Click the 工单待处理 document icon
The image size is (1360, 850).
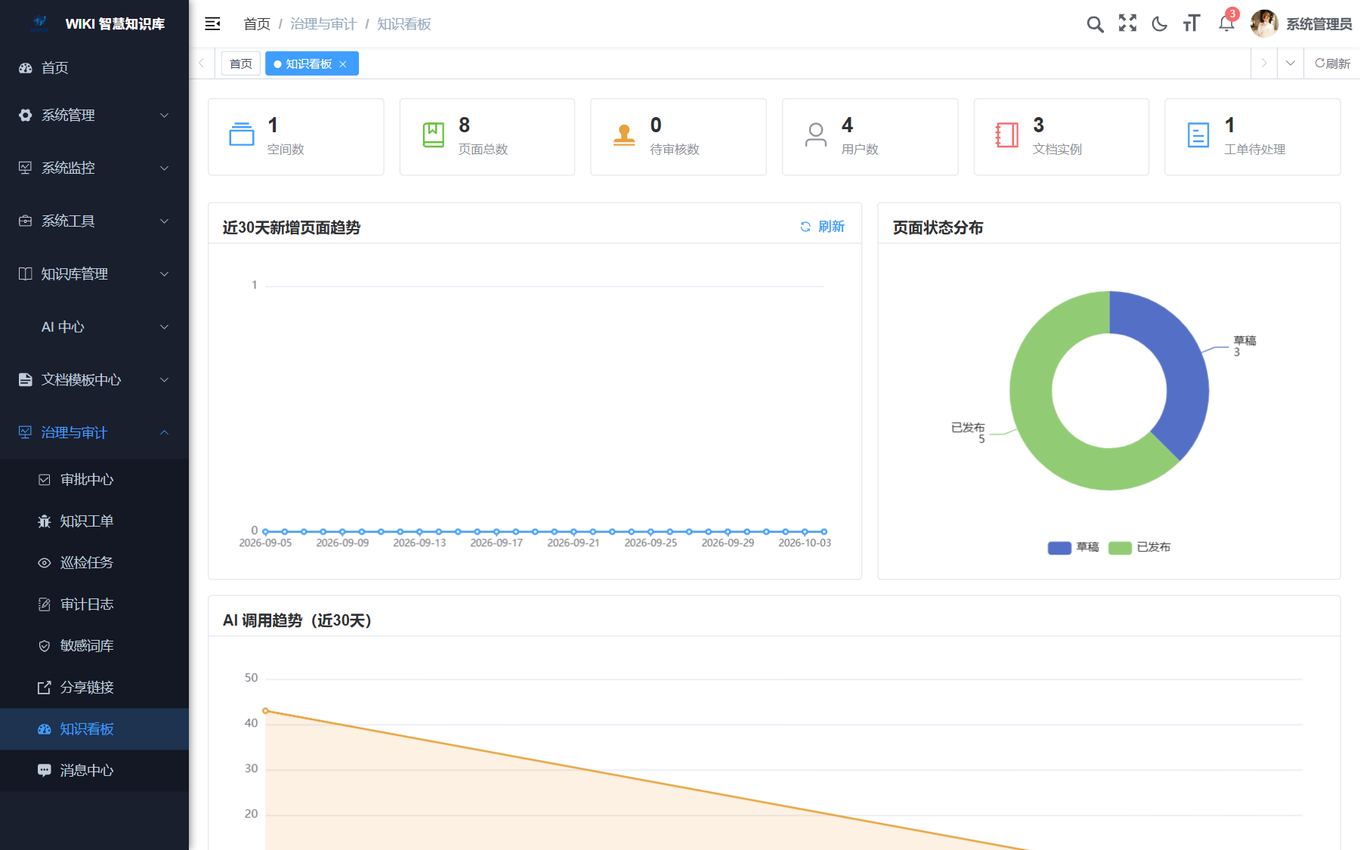[1198, 135]
